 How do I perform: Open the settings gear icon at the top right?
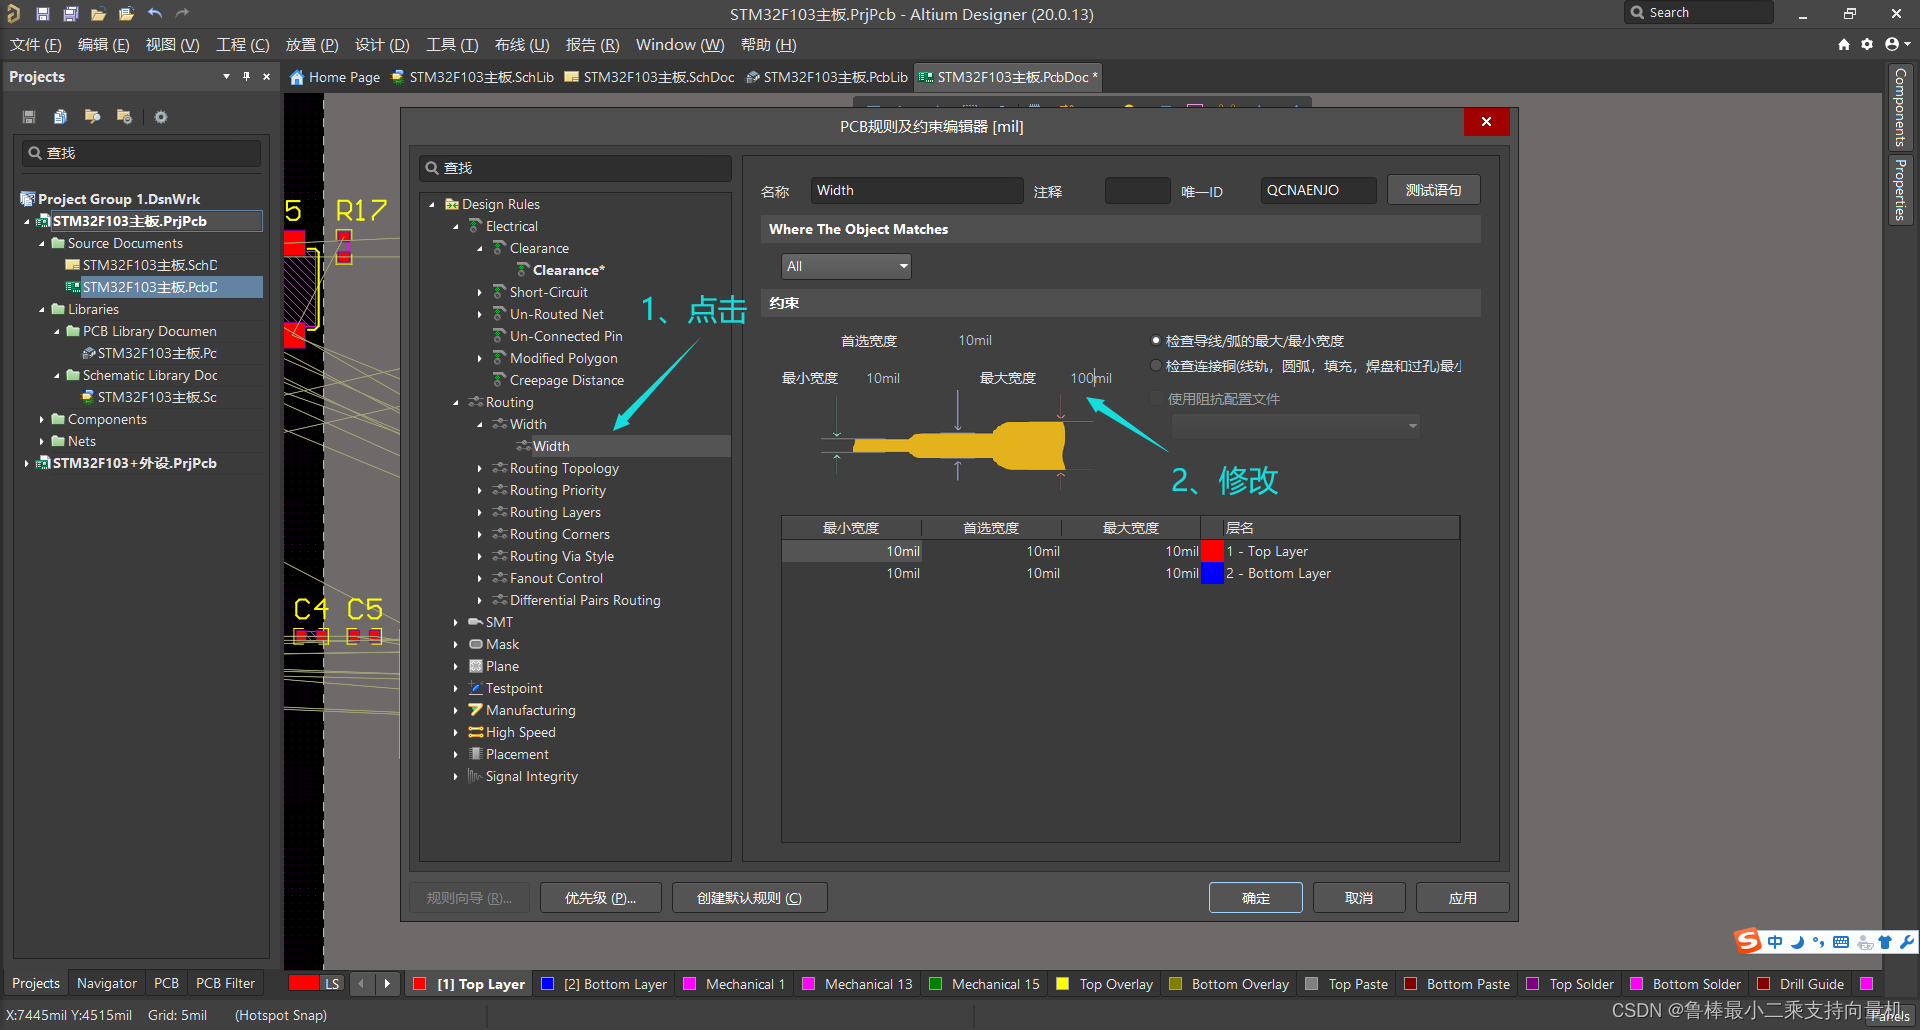[1867, 44]
